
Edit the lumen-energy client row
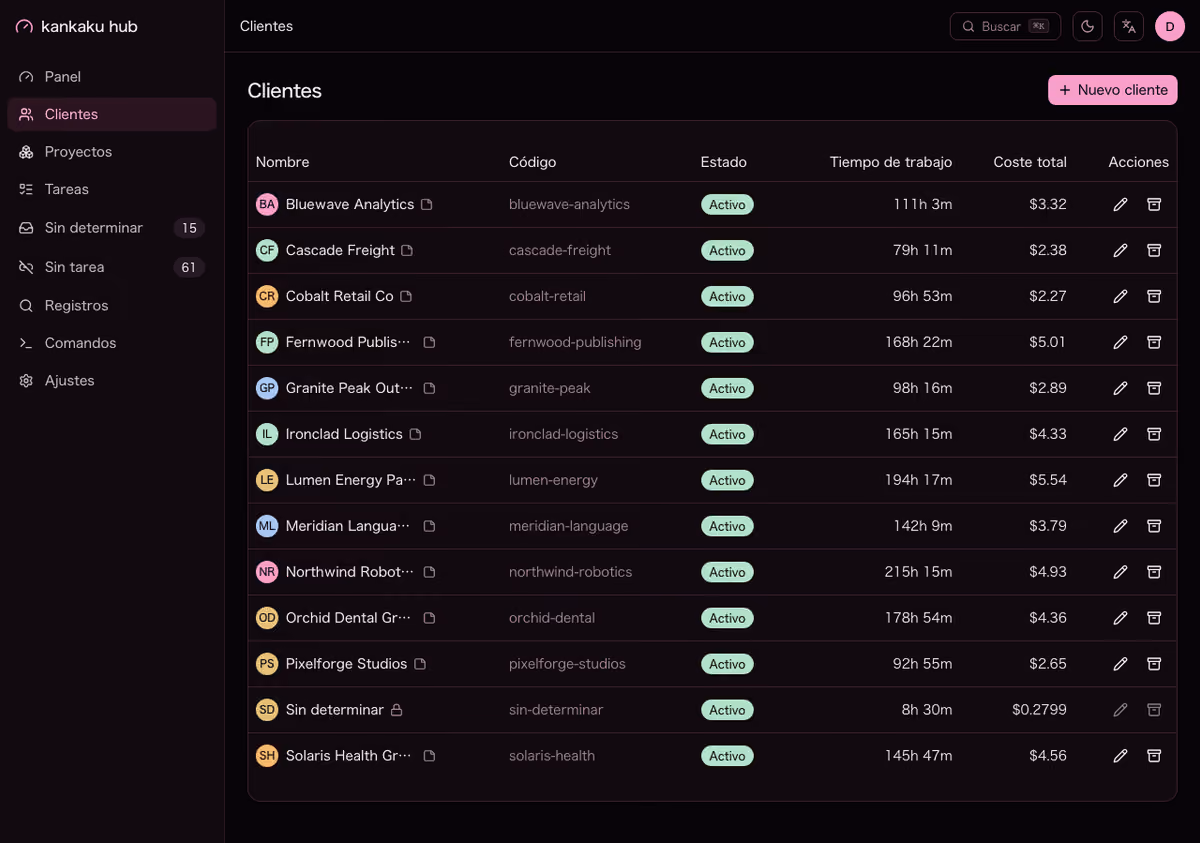coord(1120,480)
